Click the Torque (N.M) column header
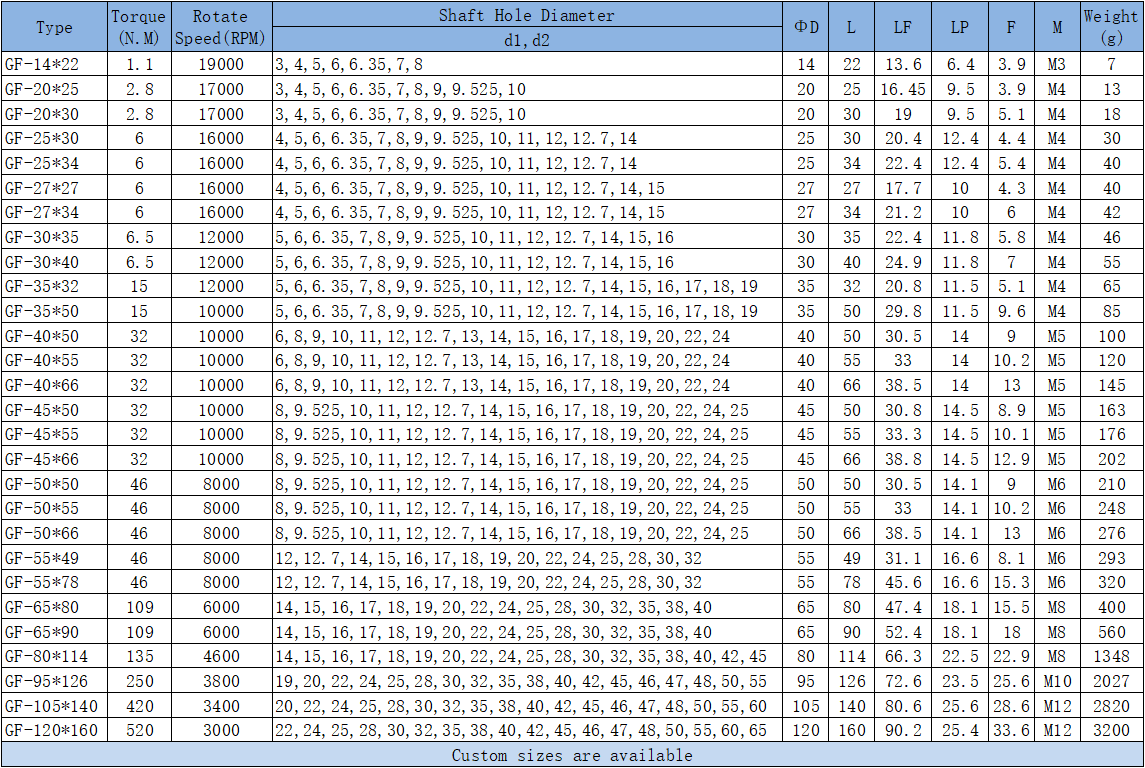This screenshot has width=1145, height=768. pyautogui.click(x=139, y=27)
